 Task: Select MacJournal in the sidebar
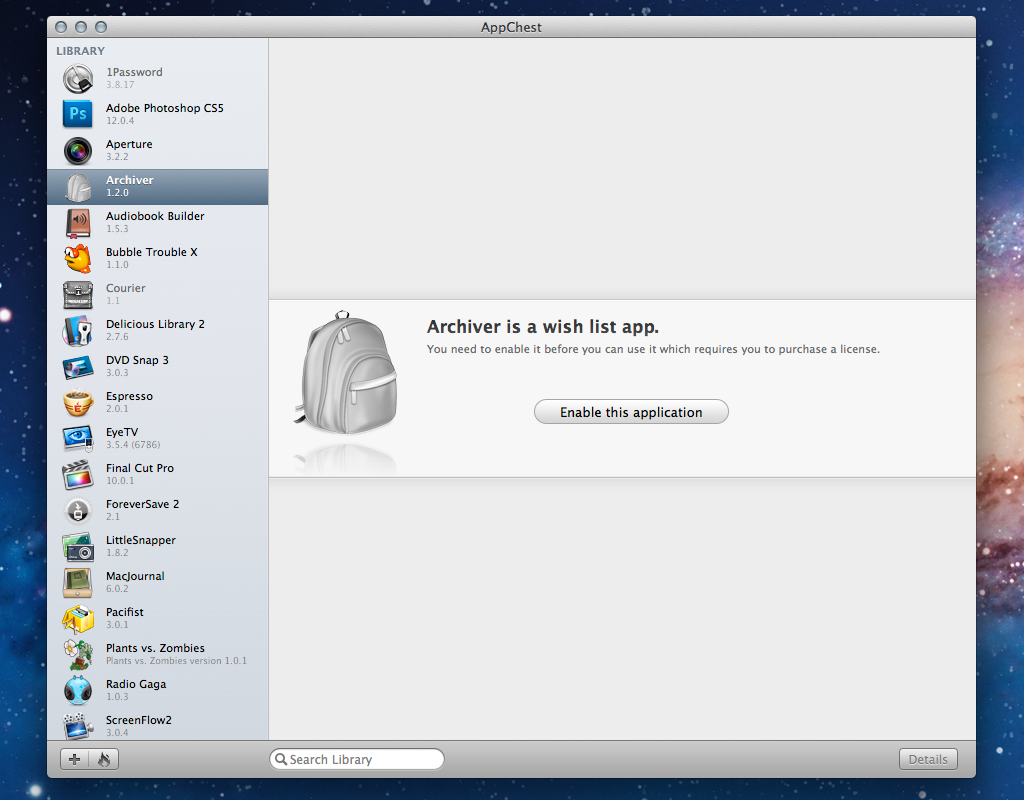pyautogui.click(x=157, y=583)
